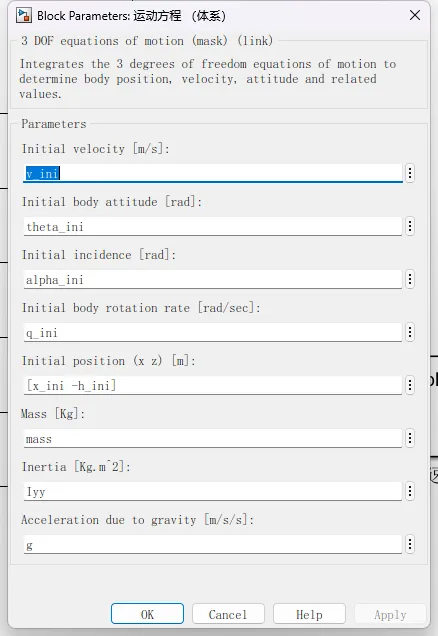The width and height of the screenshot is (438, 636).
Task: Open options menu beside Initial velocity field
Action: coord(410,173)
